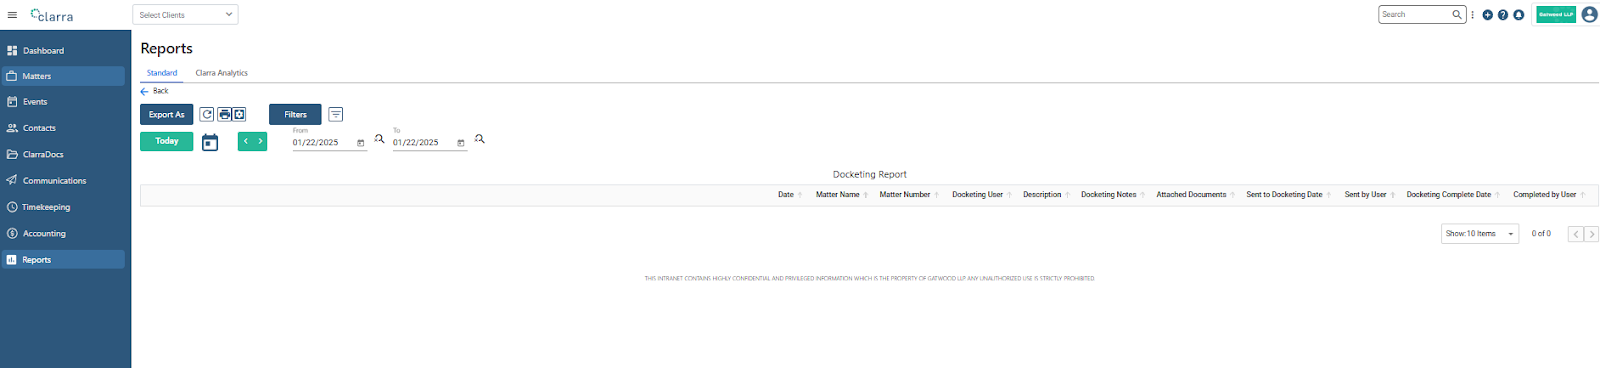Open Accounting in sidebar
This screenshot has height=368, width=1600.
click(65, 233)
